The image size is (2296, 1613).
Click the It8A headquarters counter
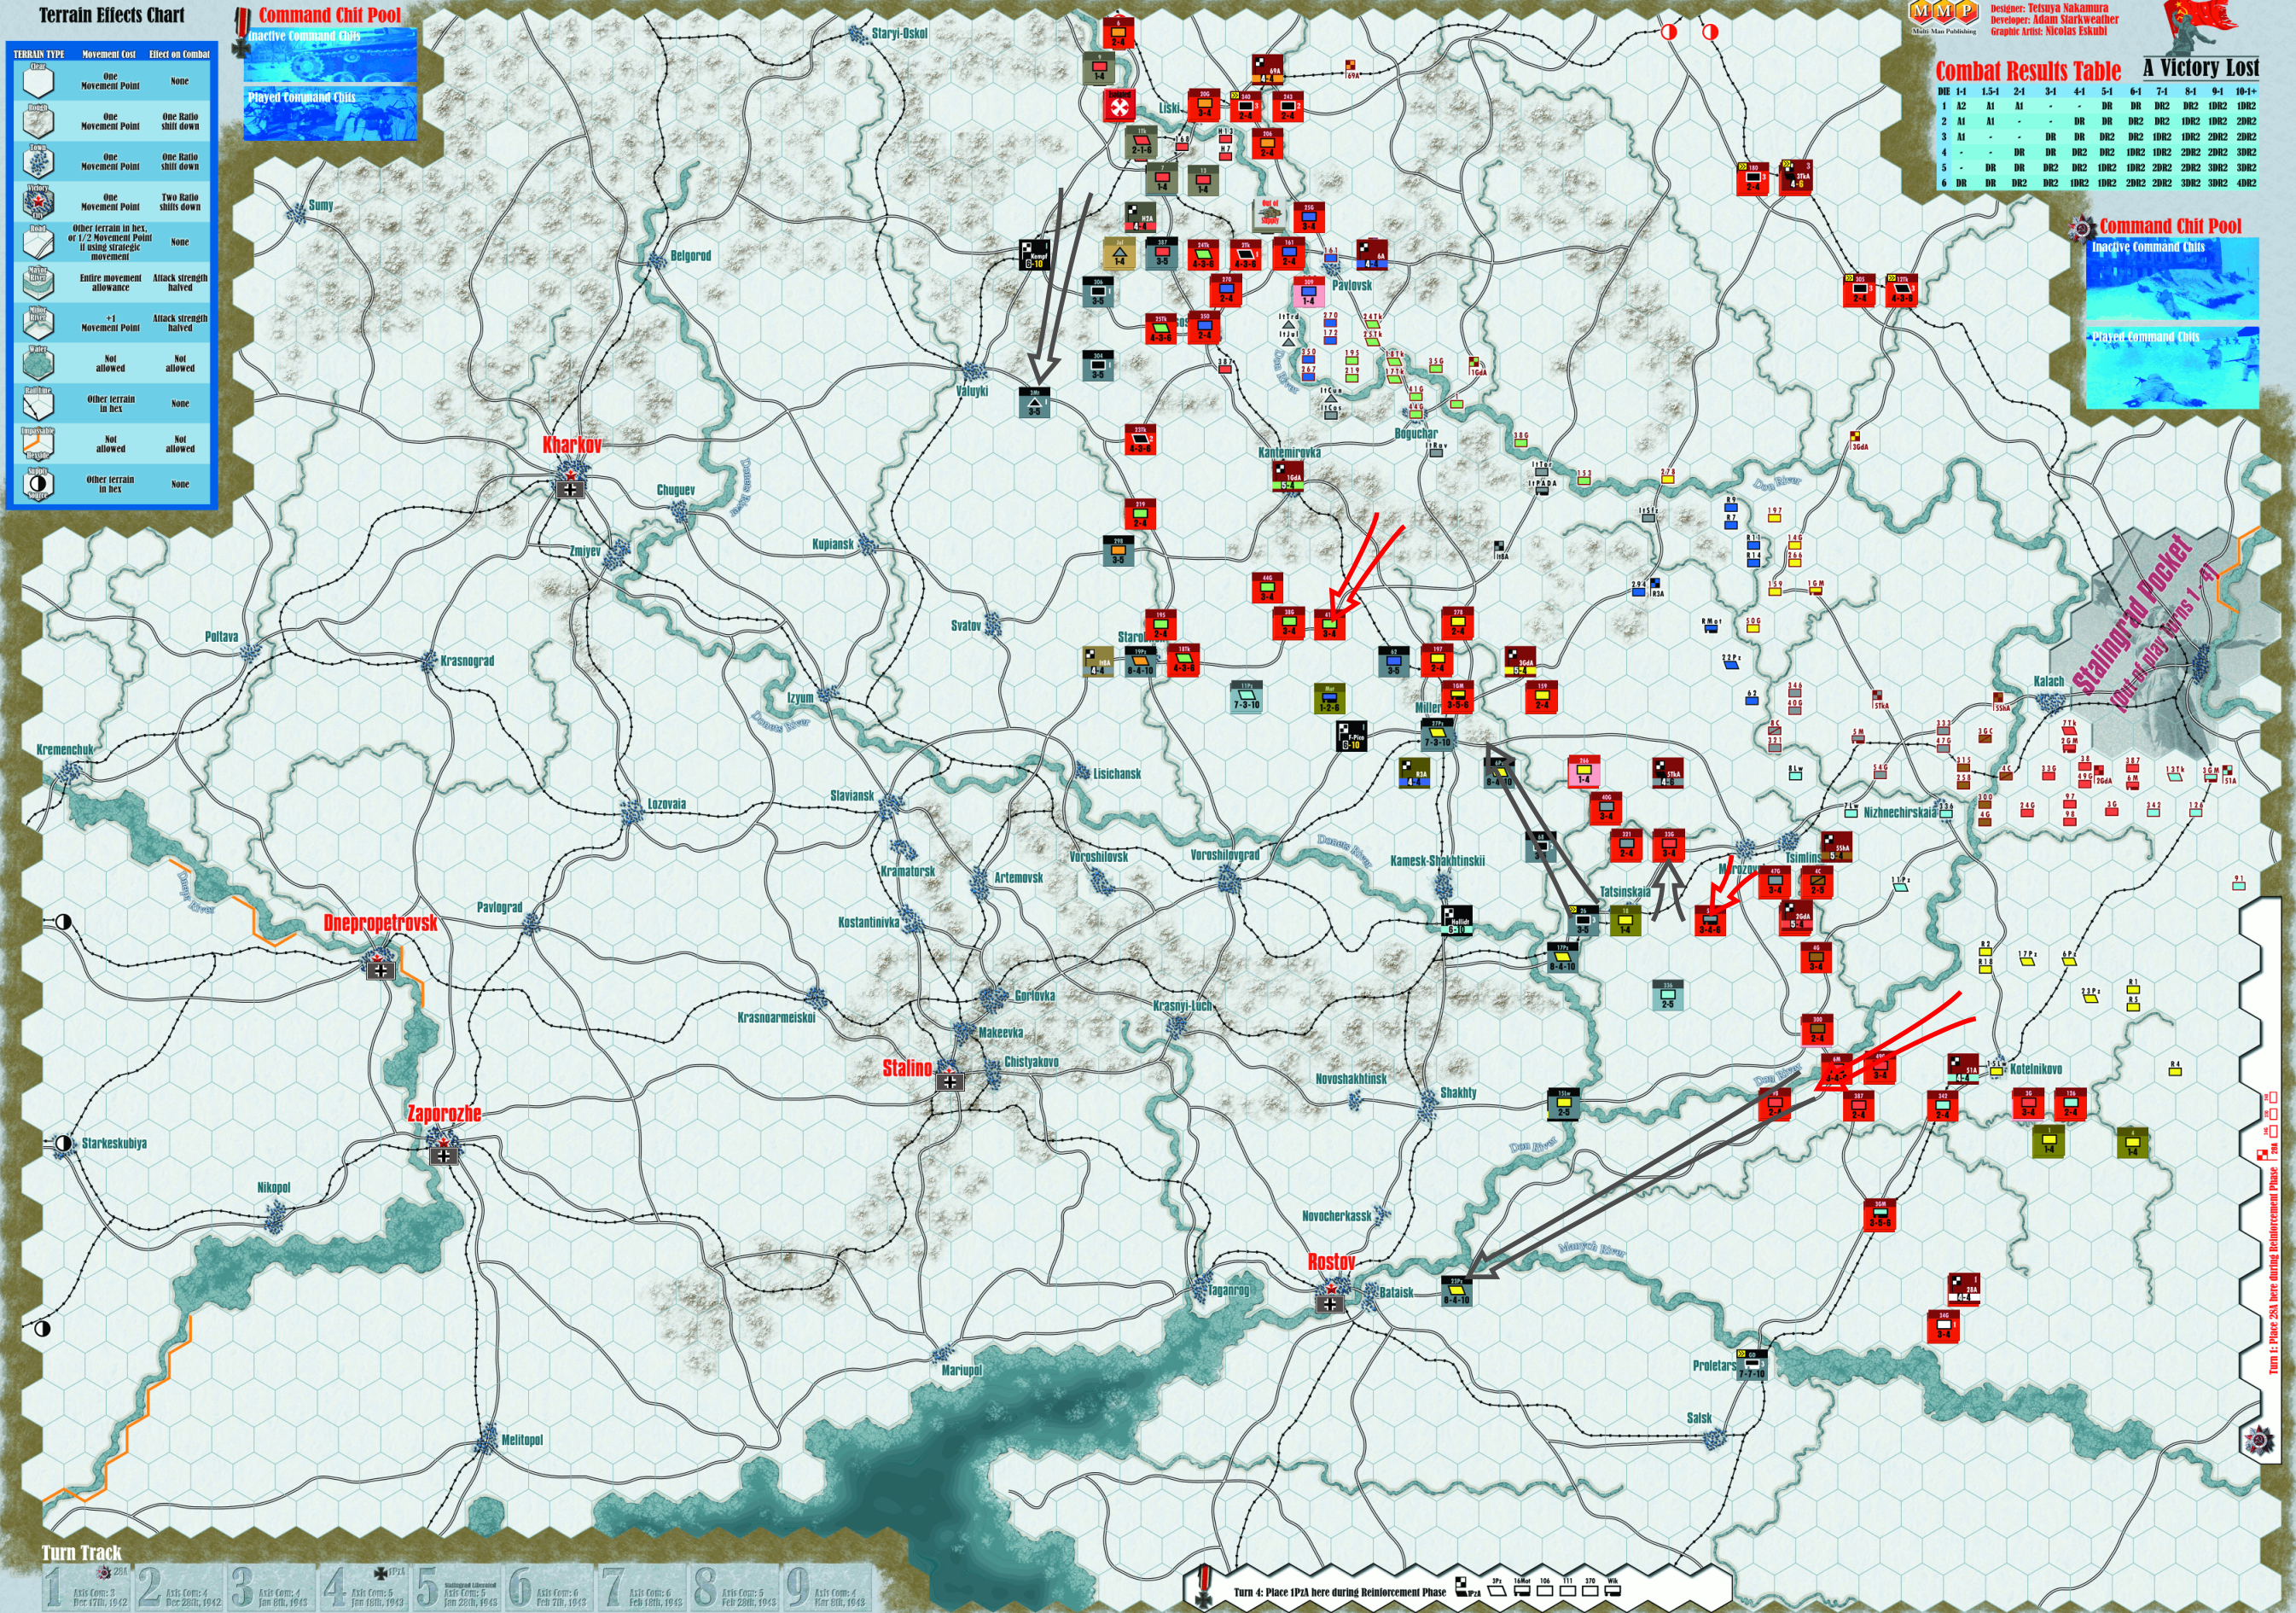[1098, 662]
